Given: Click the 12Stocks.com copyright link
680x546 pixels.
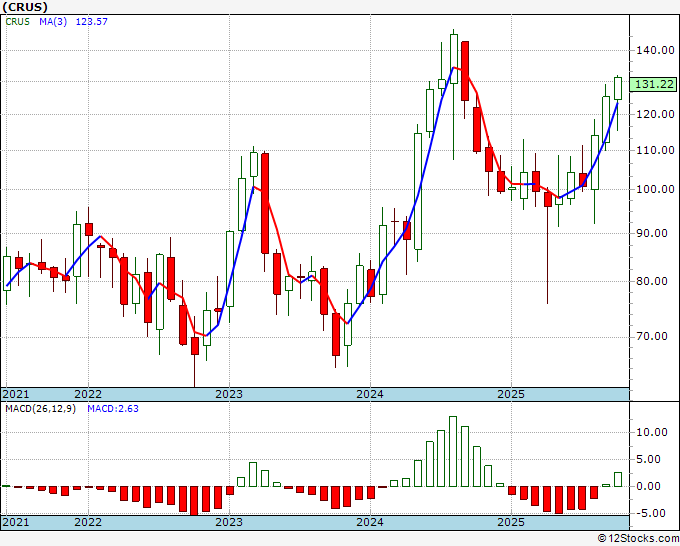Looking at the screenshot, I should [638, 539].
